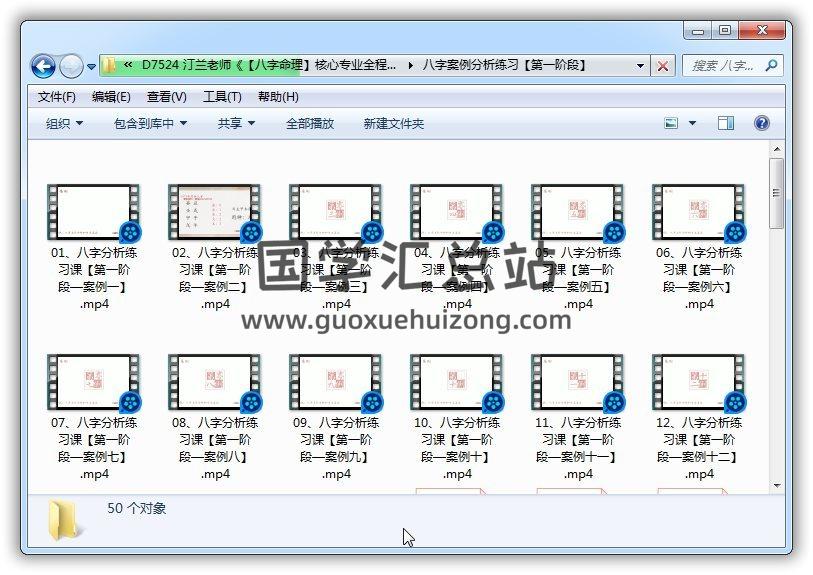The image size is (813, 575).
Task: Open the 工具(T) menu
Action: pyautogui.click(x=222, y=97)
